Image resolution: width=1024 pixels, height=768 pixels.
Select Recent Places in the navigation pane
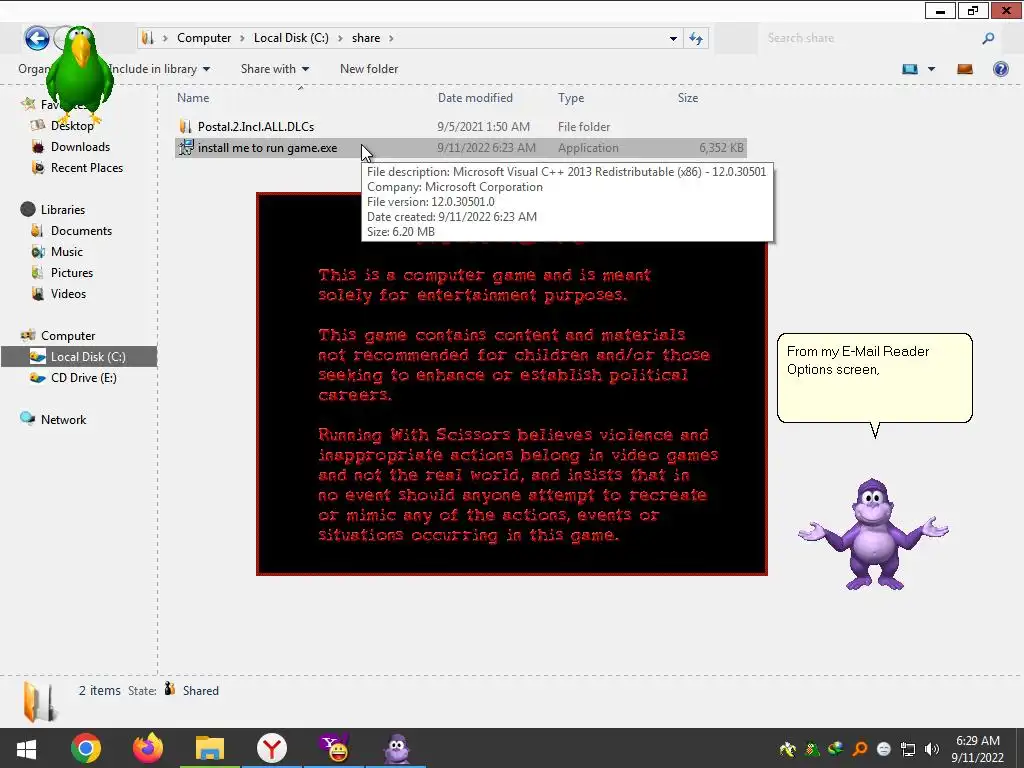coord(87,168)
